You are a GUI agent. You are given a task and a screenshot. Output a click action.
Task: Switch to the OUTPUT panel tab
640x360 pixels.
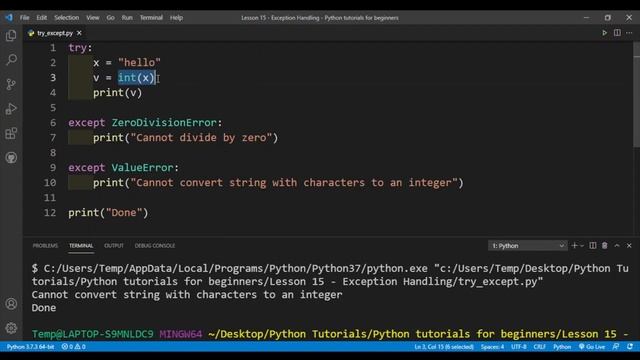(x=113, y=245)
